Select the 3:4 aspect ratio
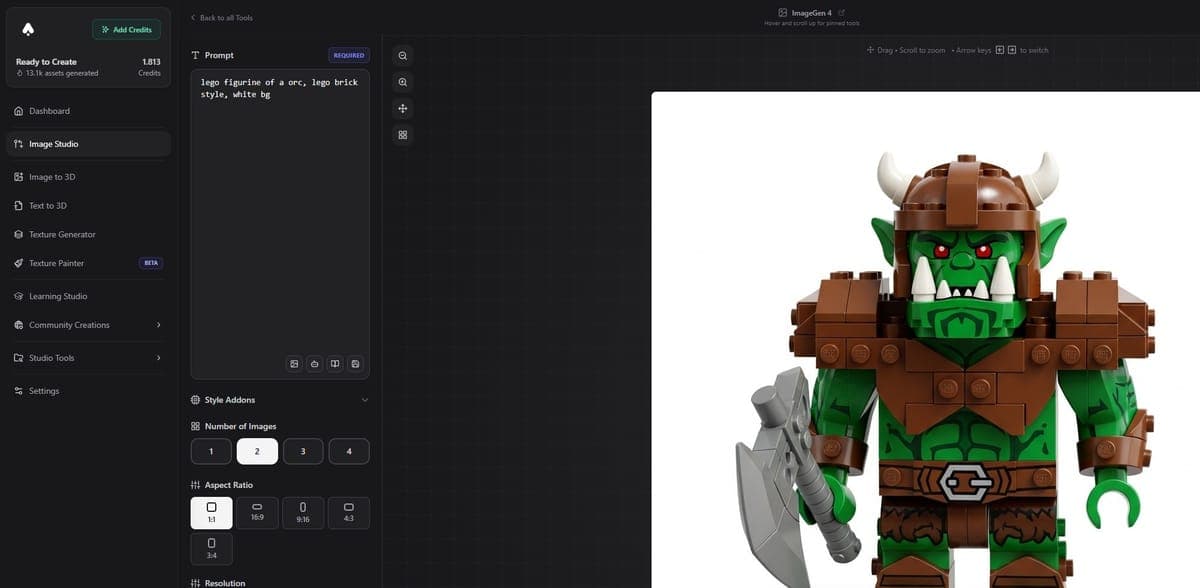The height and width of the screenshot is (588, 1200). [211, 549]
